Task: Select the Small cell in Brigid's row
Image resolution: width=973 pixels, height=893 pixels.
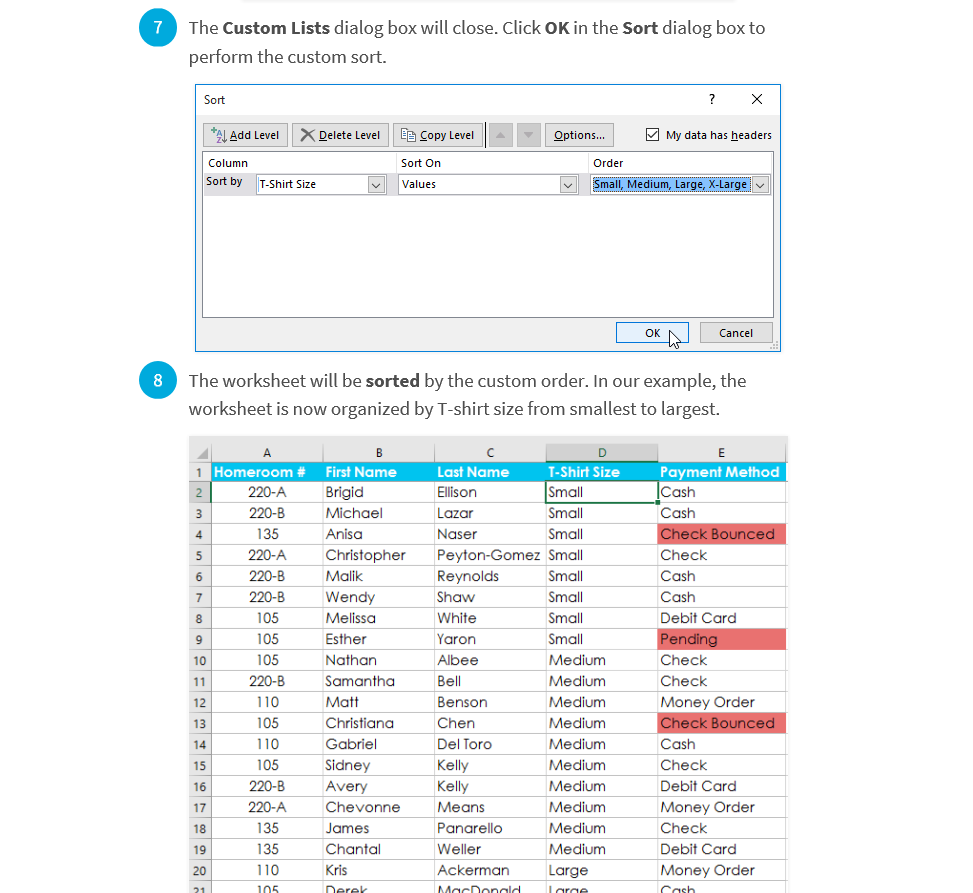Action: [602, 492]
